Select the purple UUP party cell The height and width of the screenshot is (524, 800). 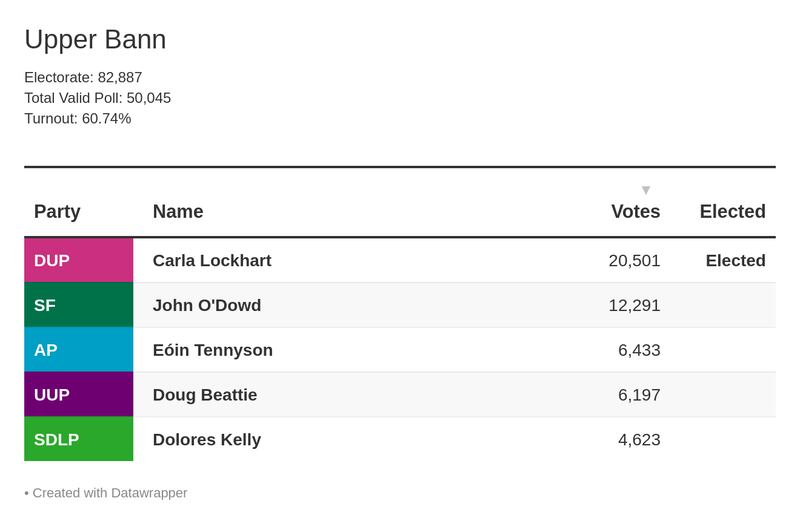78,395
